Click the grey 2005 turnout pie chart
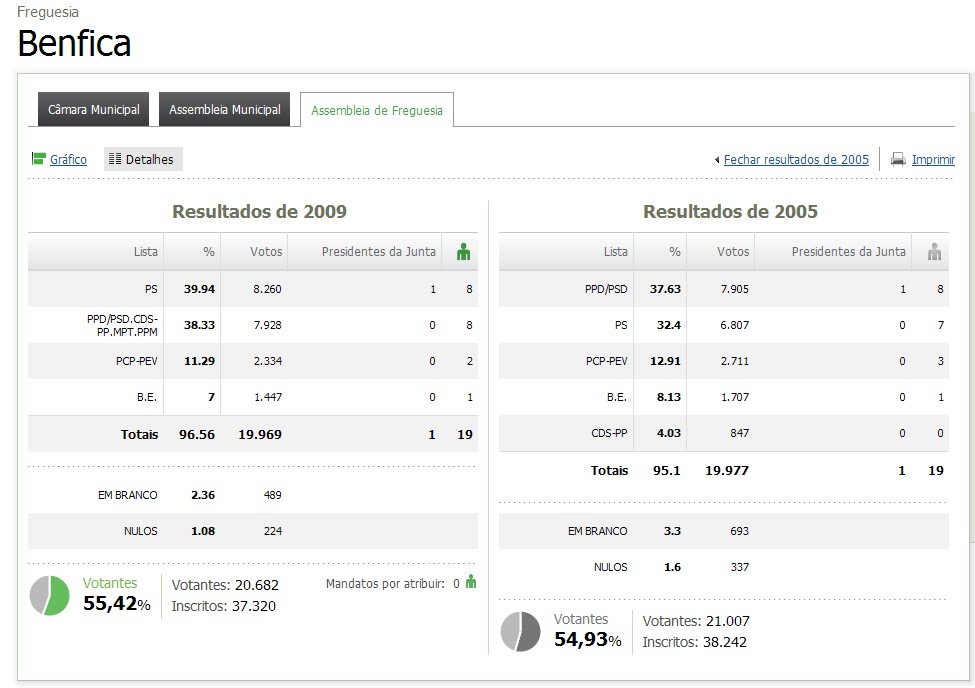975x688 pixels. click(x=520, y=631)
